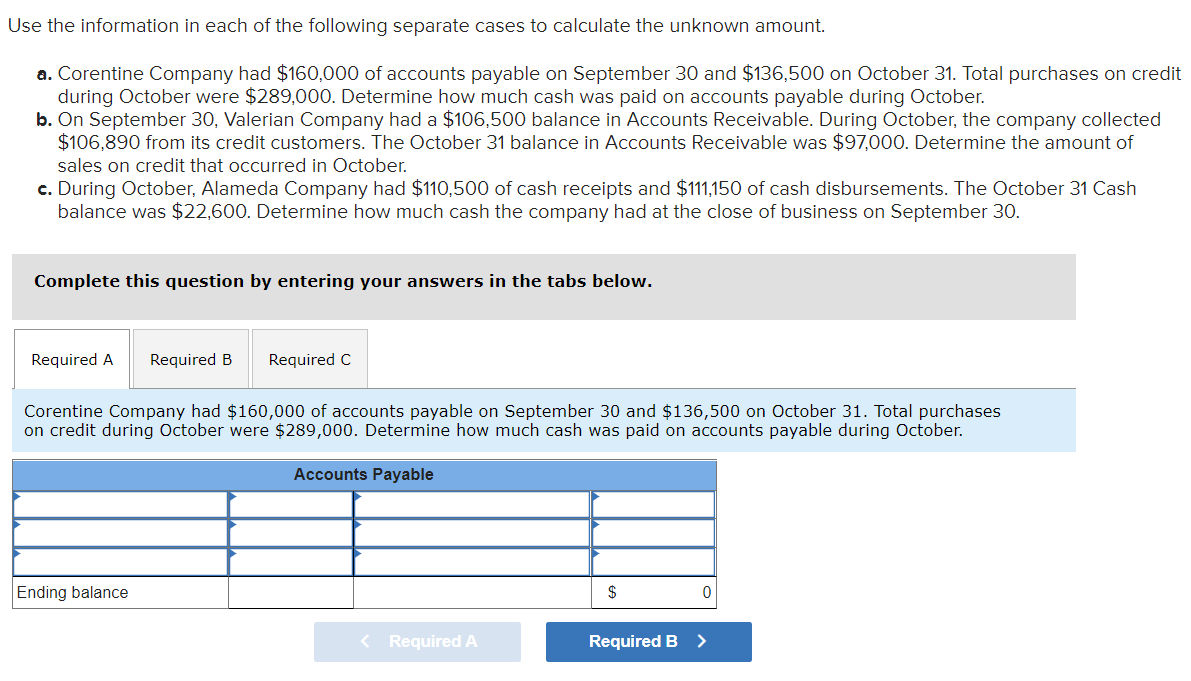This screenshot has width=1191, height=681.
Task: Open the second-row debit description dropdown
Action: click(x=120, y=533)
